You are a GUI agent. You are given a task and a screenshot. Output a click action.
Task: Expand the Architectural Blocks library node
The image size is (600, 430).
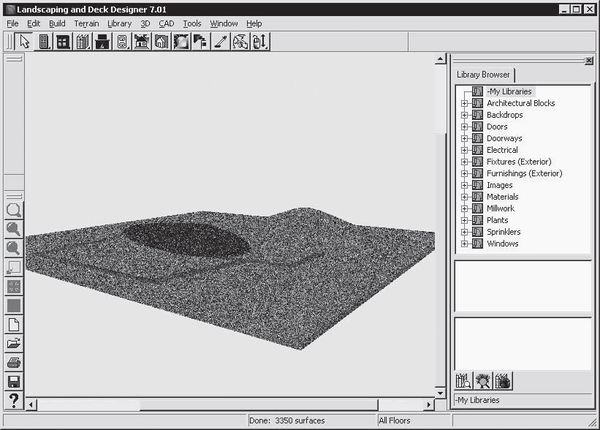click(x=465, y=103)
